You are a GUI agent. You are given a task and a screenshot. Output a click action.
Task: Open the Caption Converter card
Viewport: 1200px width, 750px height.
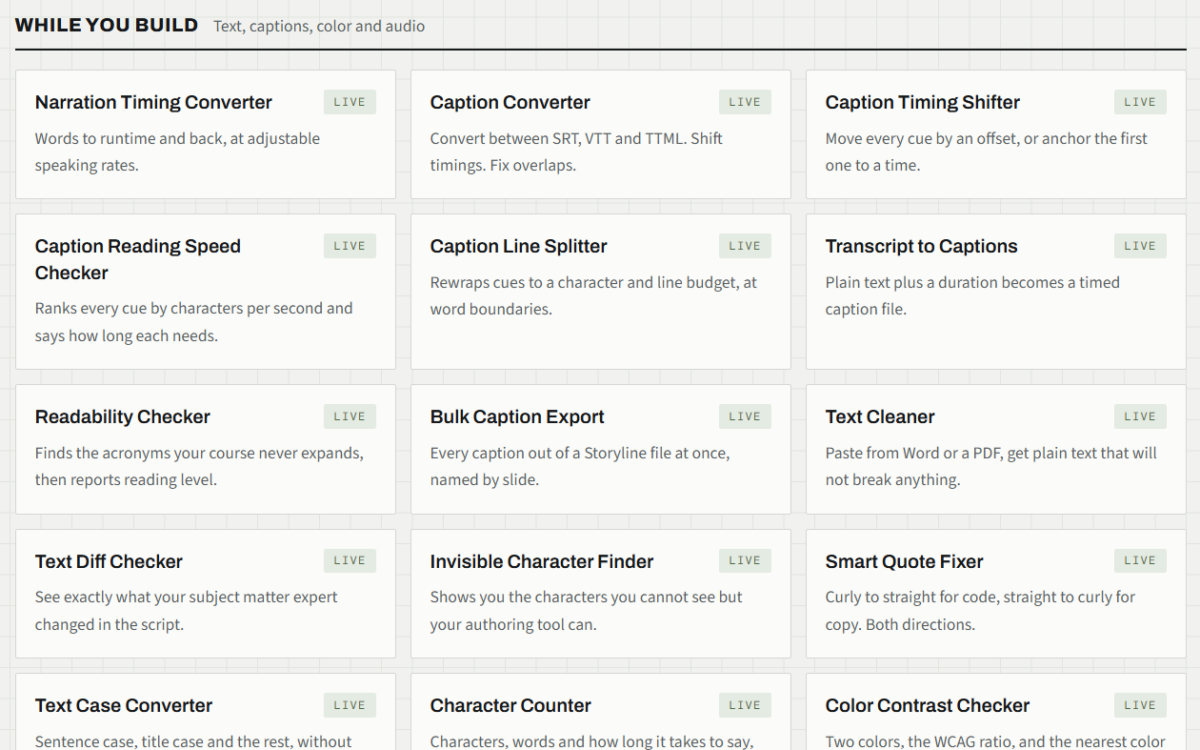601,134
